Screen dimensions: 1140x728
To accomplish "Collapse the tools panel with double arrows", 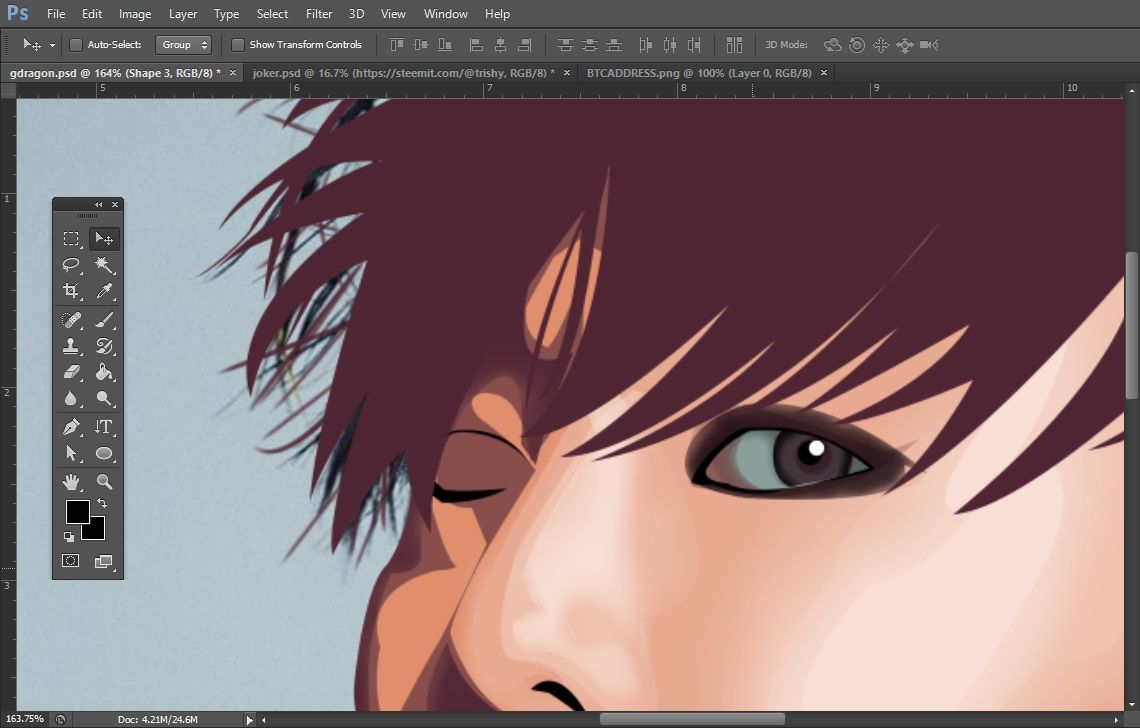I will (99, 204).
